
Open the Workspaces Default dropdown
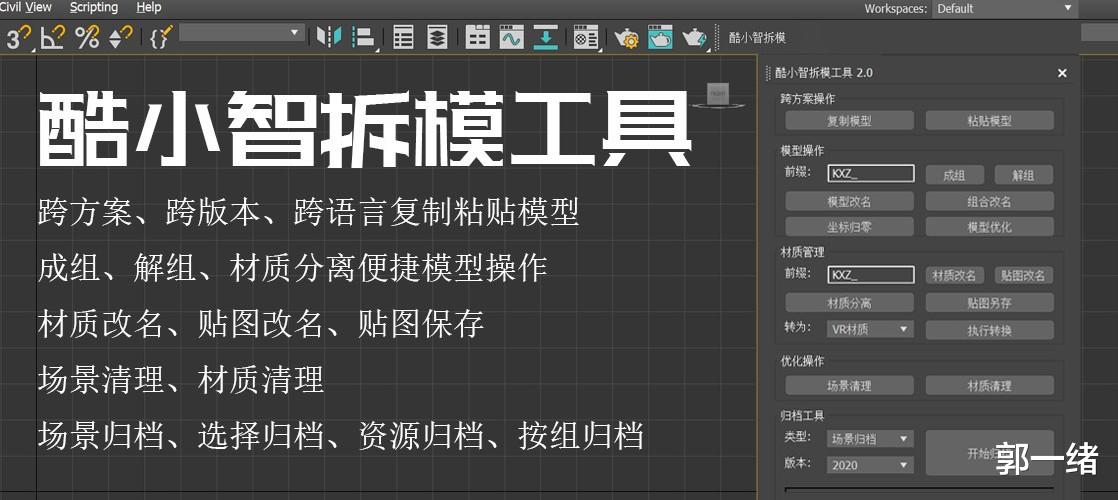pos(1004,9)
